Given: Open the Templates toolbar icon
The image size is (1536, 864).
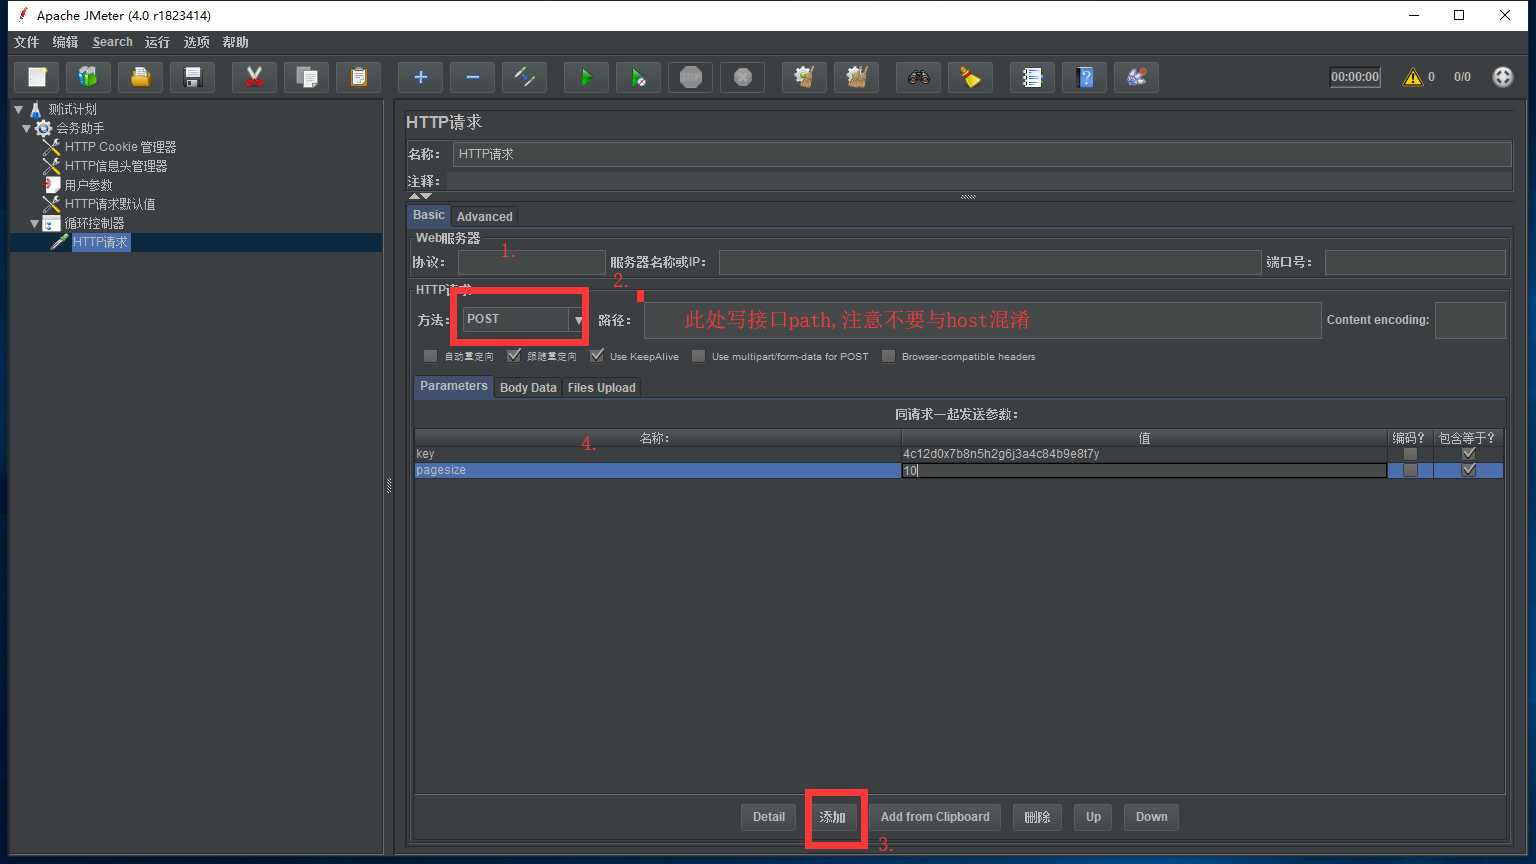Looking at the screenshot, I should coord(88,77).
